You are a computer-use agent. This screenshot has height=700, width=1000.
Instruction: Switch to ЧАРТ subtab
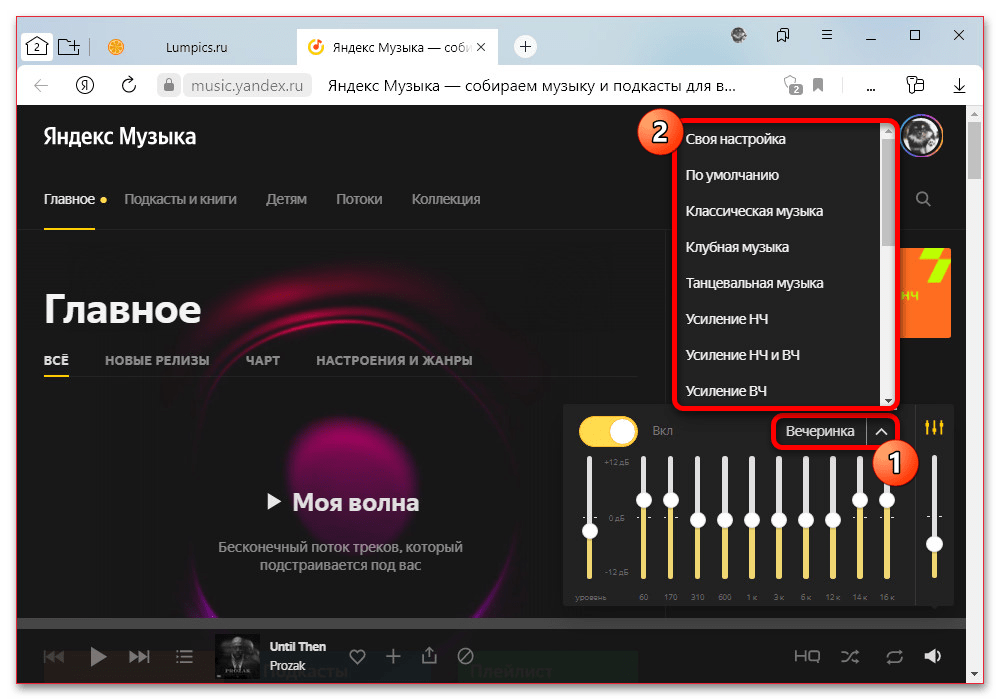pos(263,361)
